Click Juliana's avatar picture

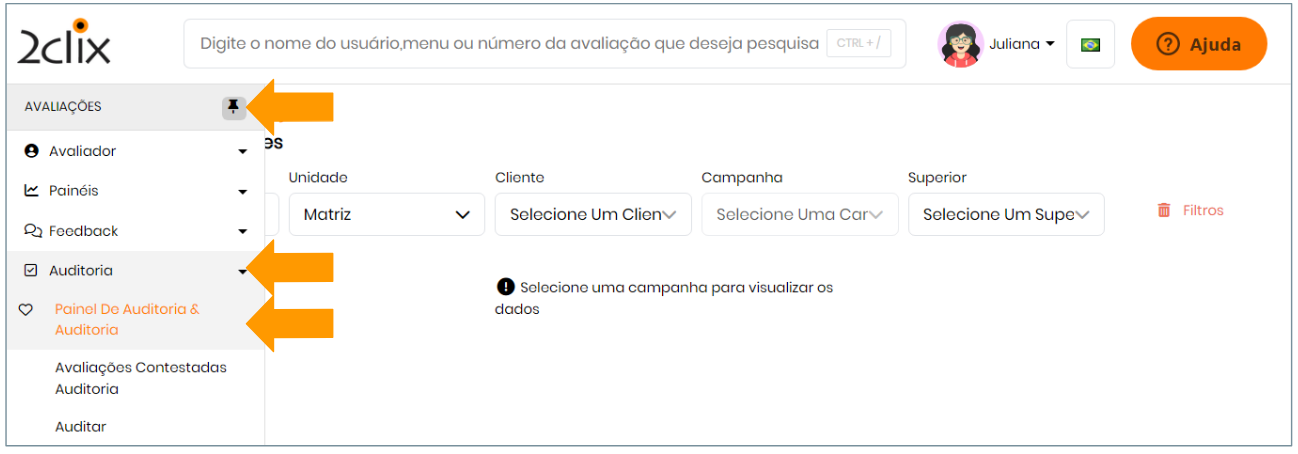coord(960,44)
